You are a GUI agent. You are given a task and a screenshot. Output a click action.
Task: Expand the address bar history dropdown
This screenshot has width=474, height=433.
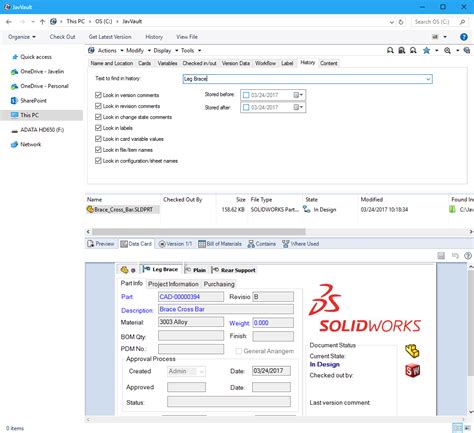392,22
